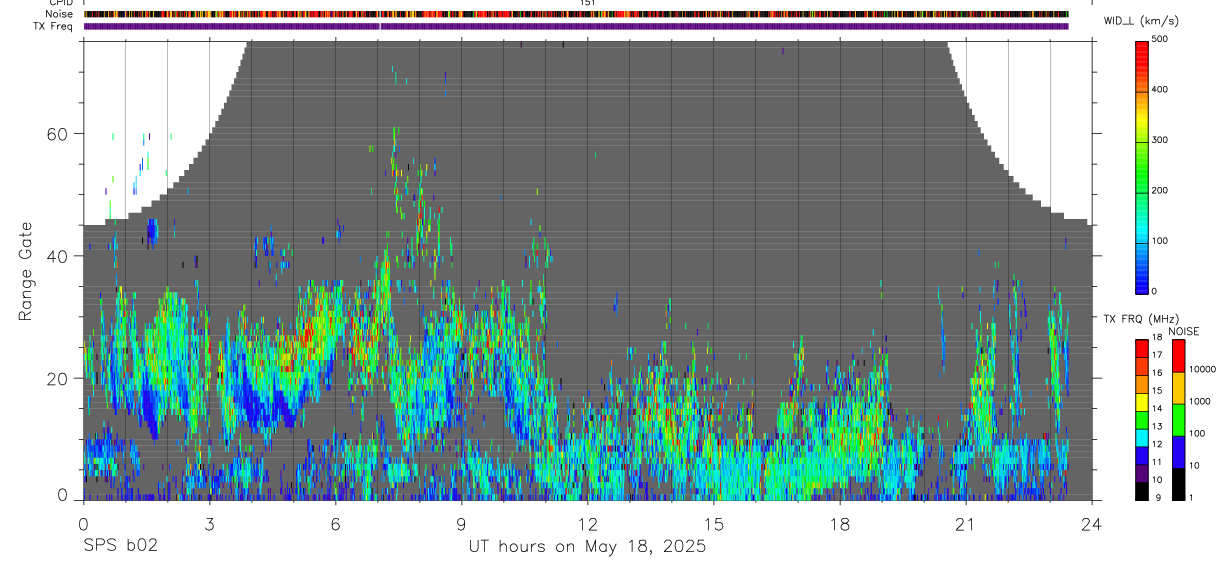1228x567 pixels.
Task: Click the 100 label on the NOISE scale
Action: coord(1198,434)
